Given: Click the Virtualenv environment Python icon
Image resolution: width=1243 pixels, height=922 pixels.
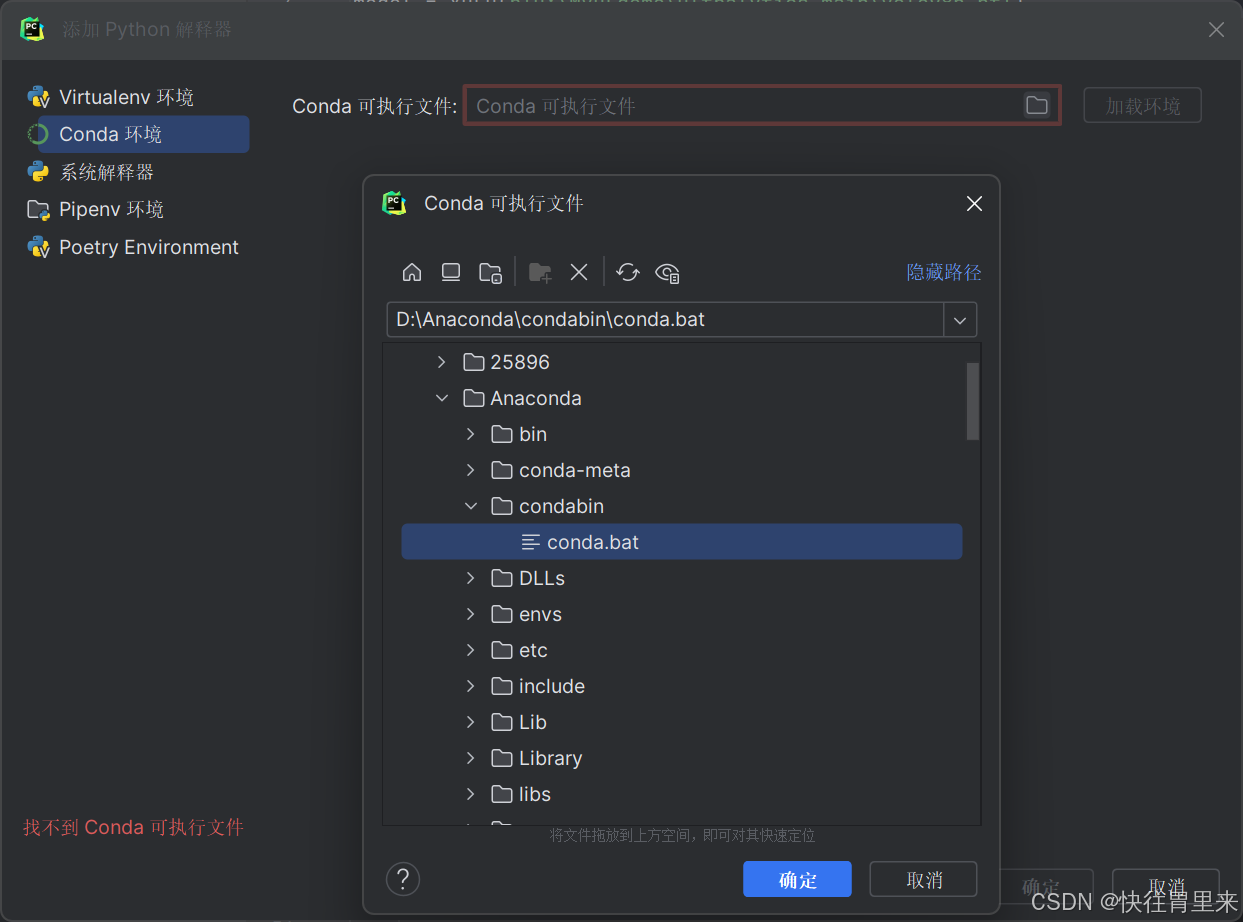Looking at the screenshot, I should [39, 97].
